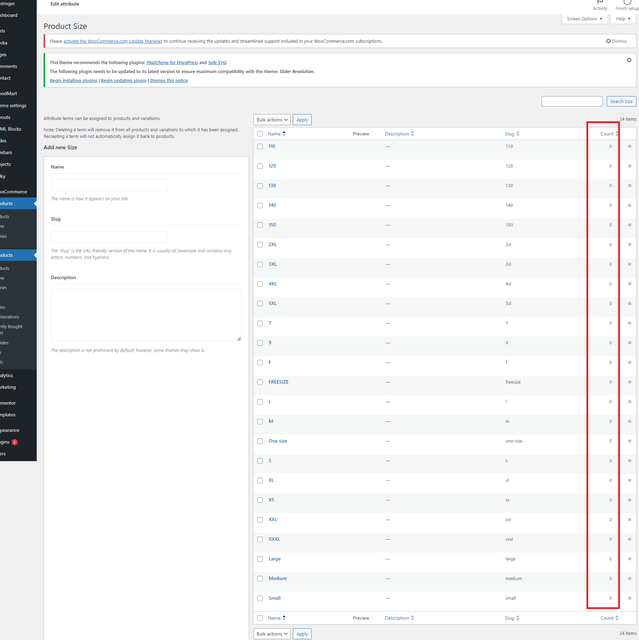Grab the drag handle for row 110

(629, 147)
